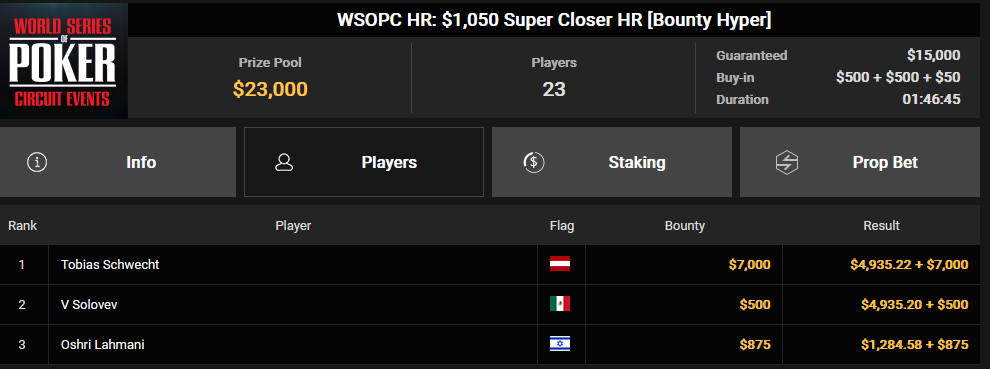This screenshot has height=369, width=990.
Task: Click the Info circle icon
Action: coord(37,162)
